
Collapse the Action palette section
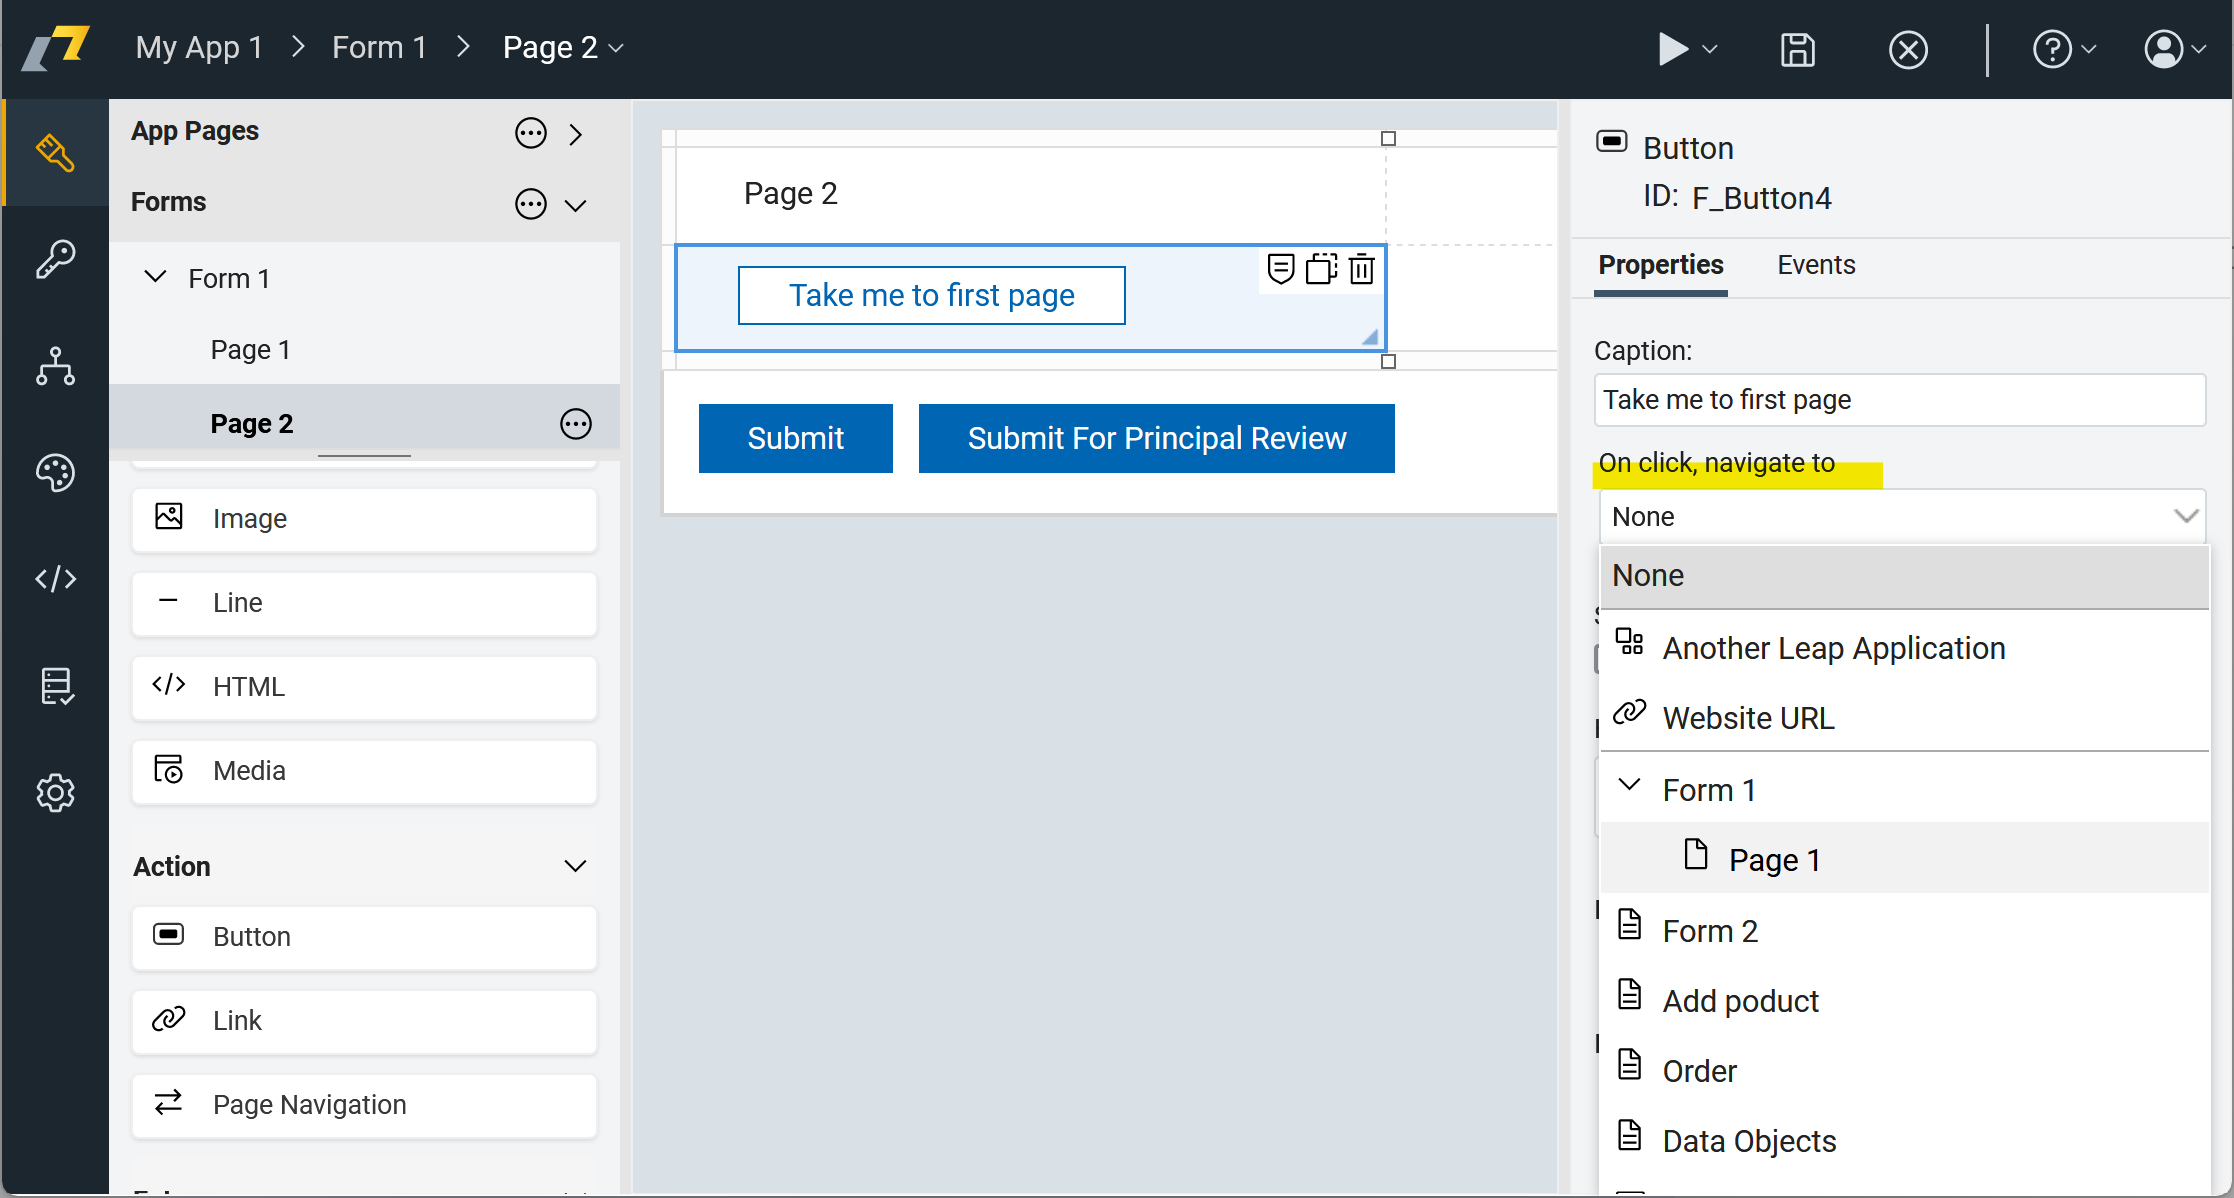coord(575,866)
